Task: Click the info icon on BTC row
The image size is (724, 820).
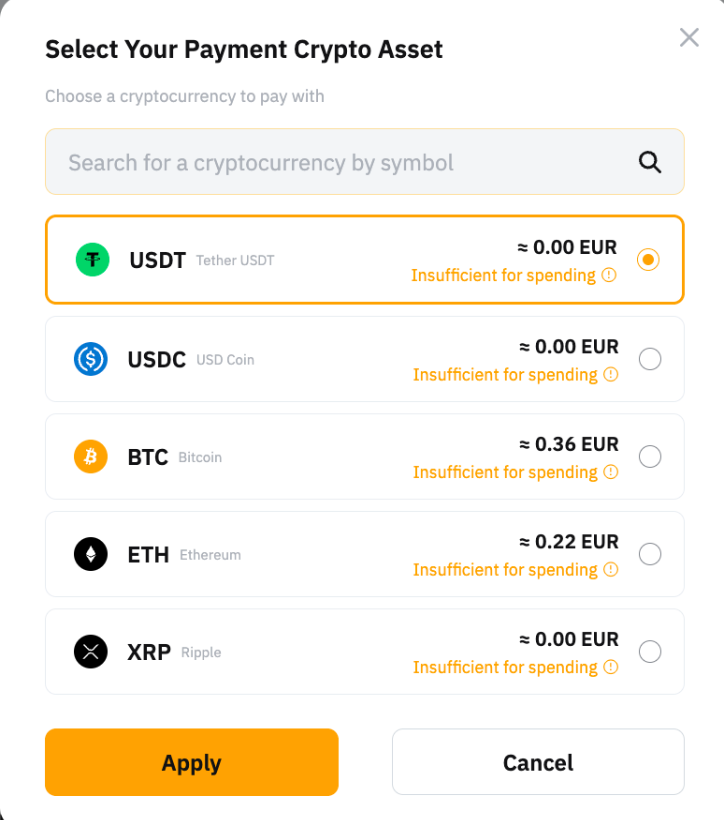Action: pos(611,472)
